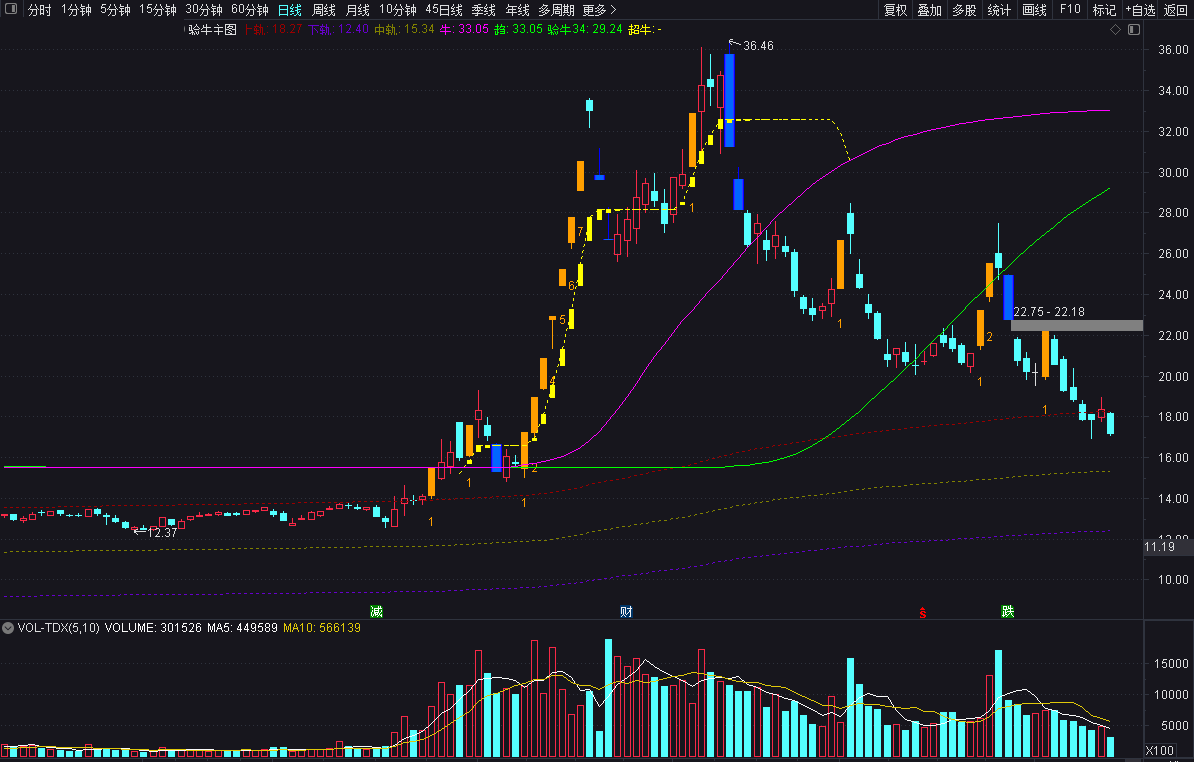The height and width of the screenshot is (762, 1194).
Task: Select the 年线 yearly chart tab
Action: point(518,10)
